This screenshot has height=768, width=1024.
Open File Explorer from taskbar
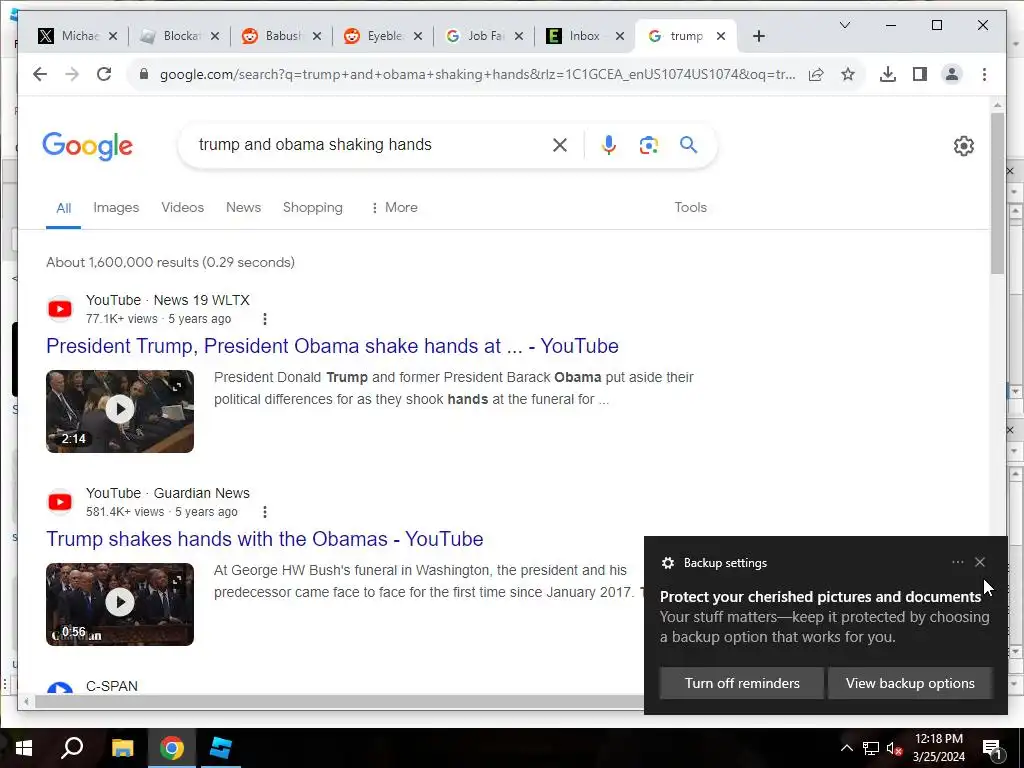pyautogui.click(x=122, y=748)
